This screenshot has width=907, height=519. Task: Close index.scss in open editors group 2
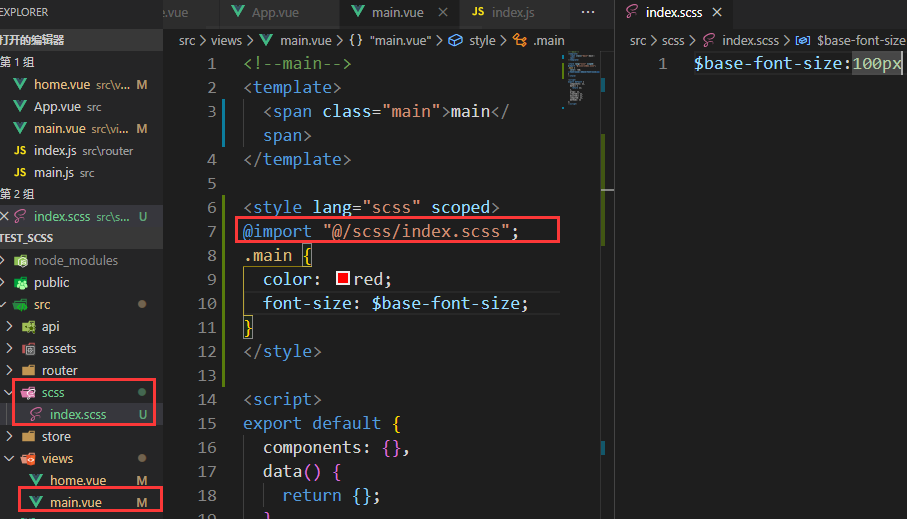pos(5,216)
